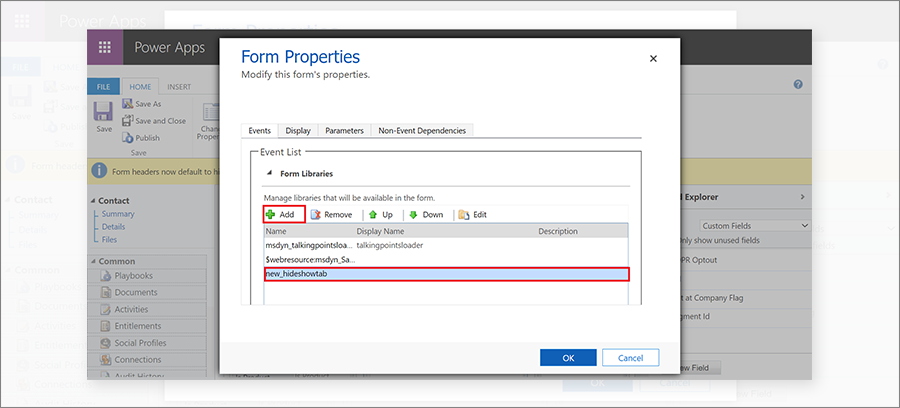Switch to the Parameters tab
The height and width of the screenshot is (408, 900).
pyautogui.click(x=344, y=131)
